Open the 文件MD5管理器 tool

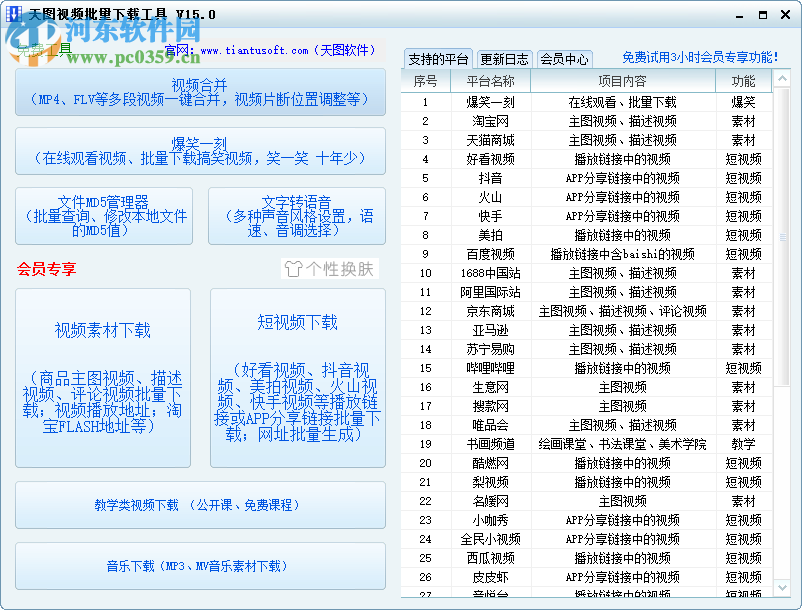(x=104, y=216)
